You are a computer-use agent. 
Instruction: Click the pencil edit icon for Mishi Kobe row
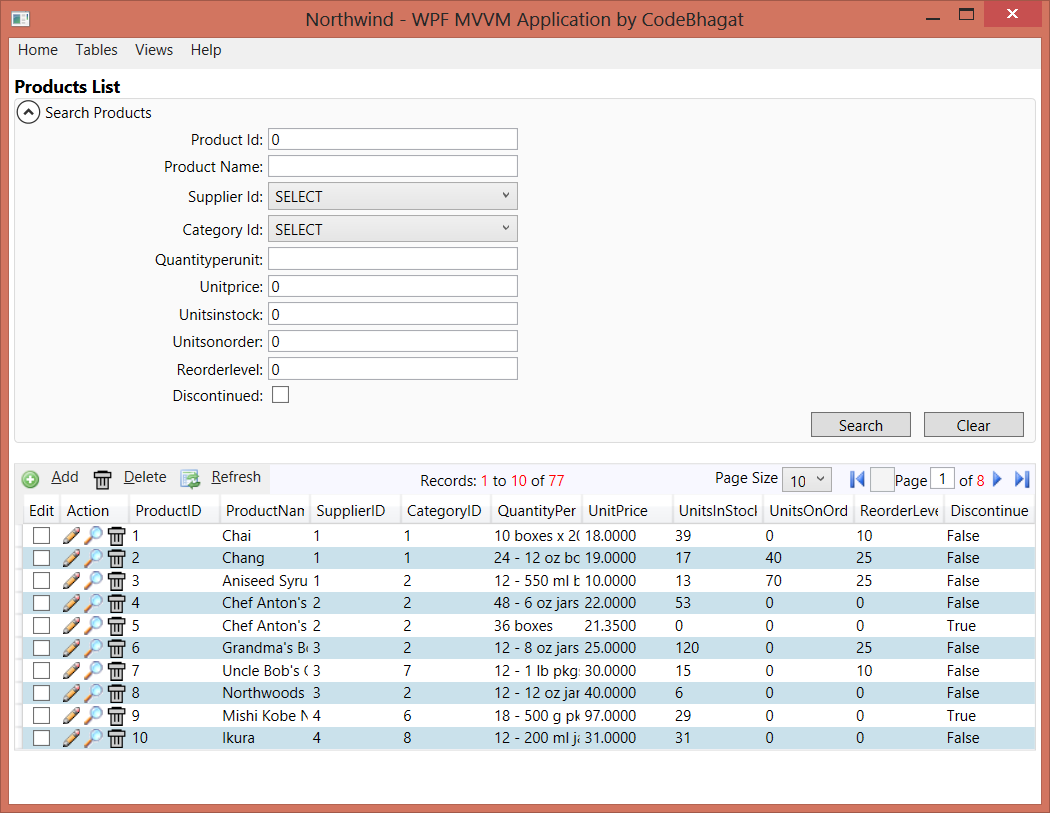tap(71, 716)
